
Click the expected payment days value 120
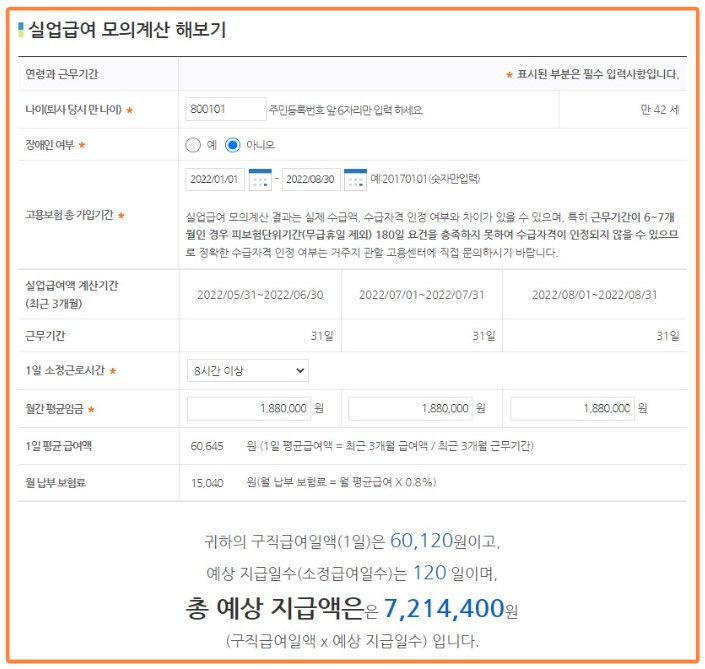(x=429, y=573)
